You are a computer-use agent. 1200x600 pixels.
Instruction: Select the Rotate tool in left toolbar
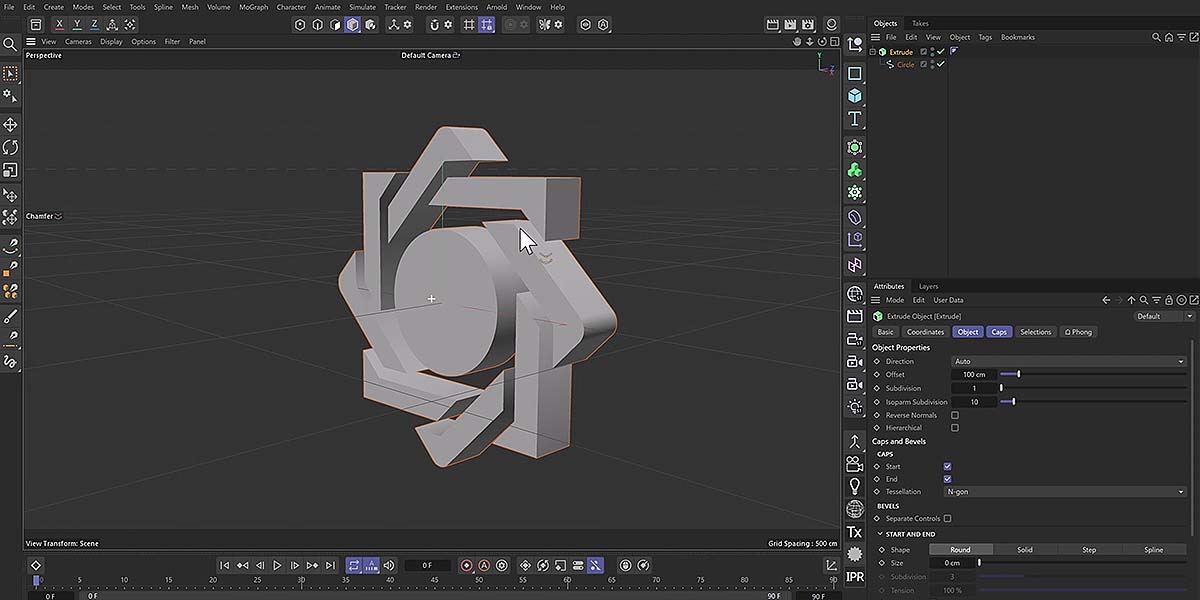[x=10, y=147]
